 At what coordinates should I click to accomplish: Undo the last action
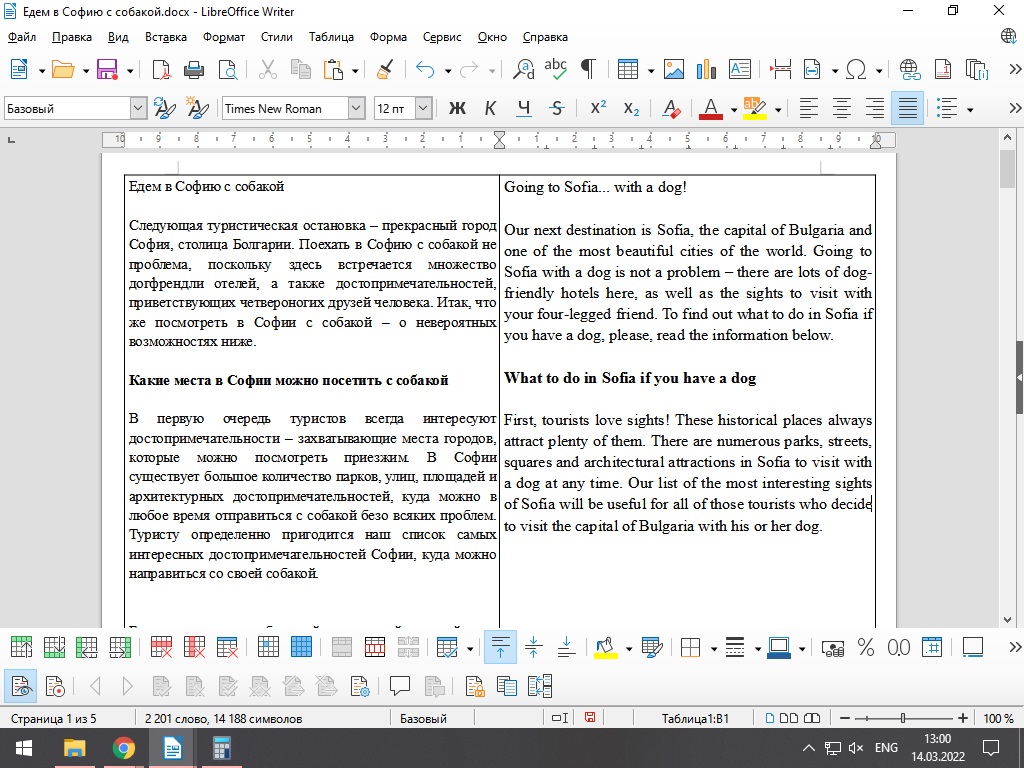click(x=425, y=69)
